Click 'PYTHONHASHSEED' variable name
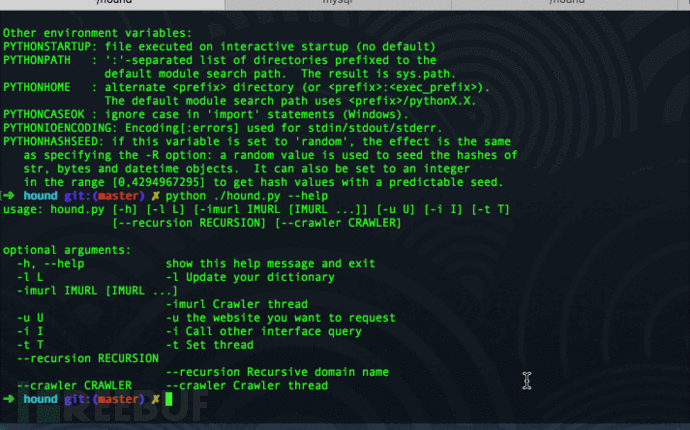The height and width of the screenshot is (430, 690). pyautogui.click(x=53, y=142)
